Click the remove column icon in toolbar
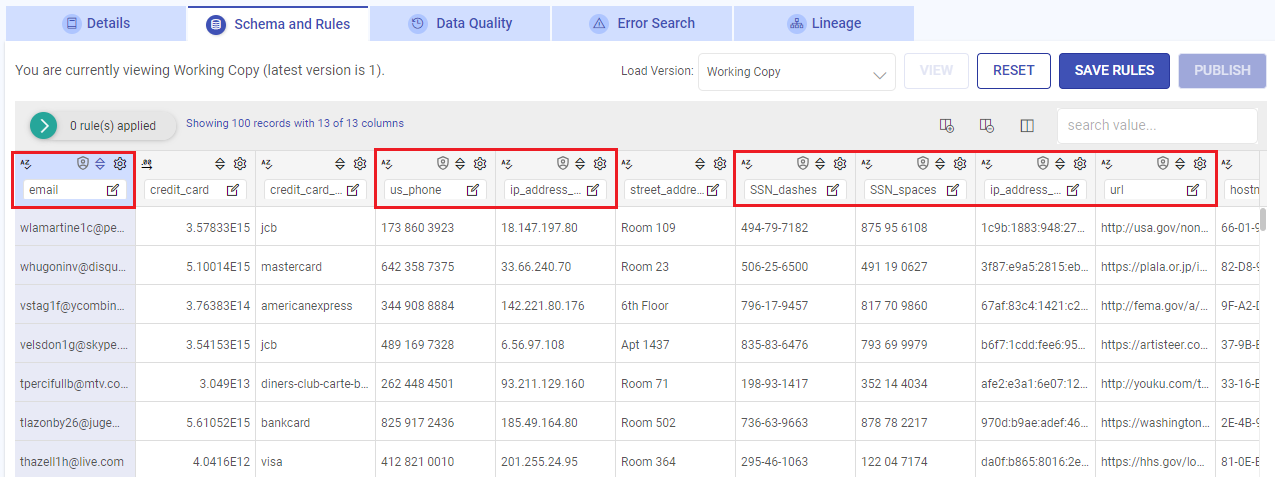This screenshot has width=1275, height=477. 987,126
